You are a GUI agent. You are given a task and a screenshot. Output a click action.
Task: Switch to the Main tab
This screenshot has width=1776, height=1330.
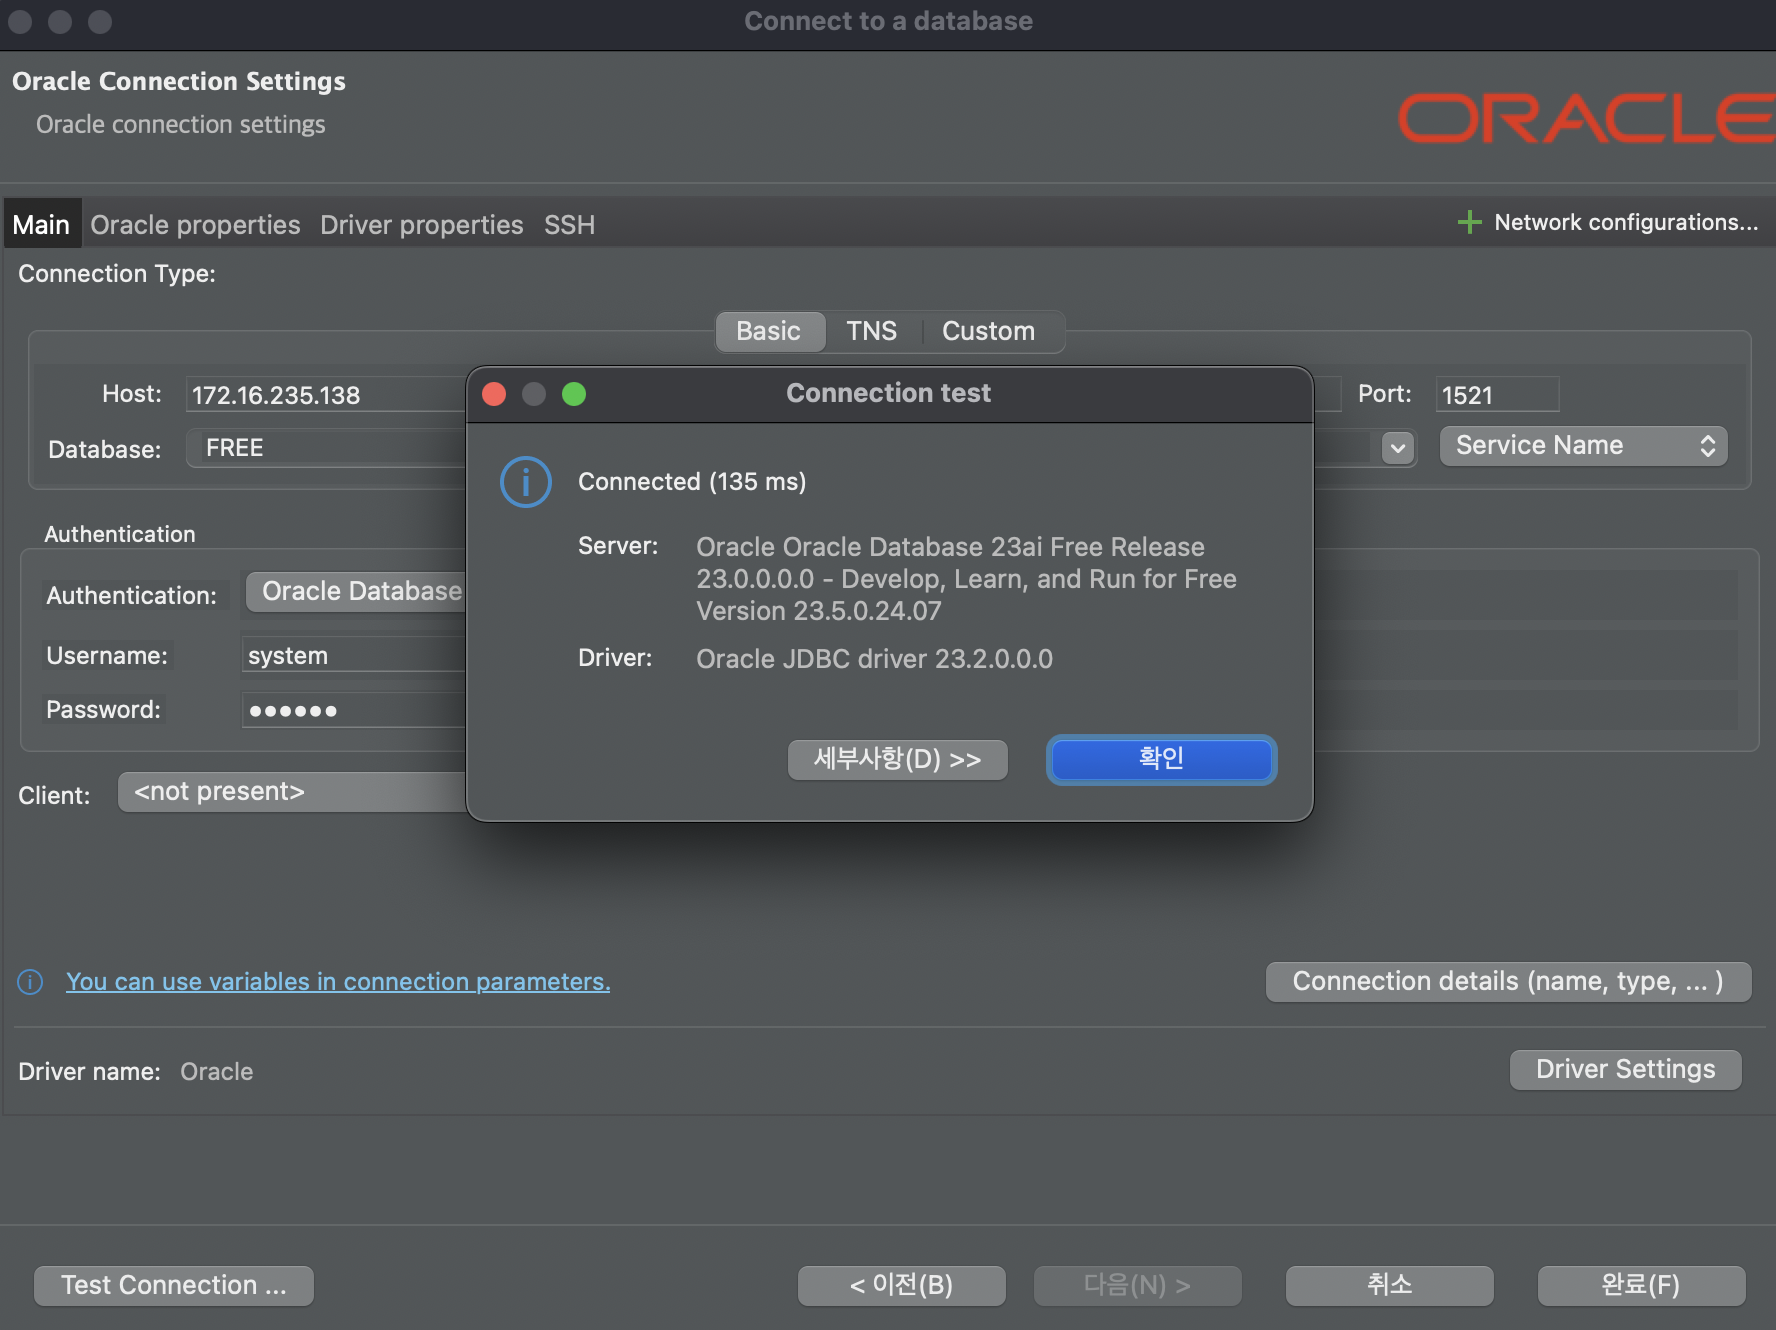tap(41, 225)
